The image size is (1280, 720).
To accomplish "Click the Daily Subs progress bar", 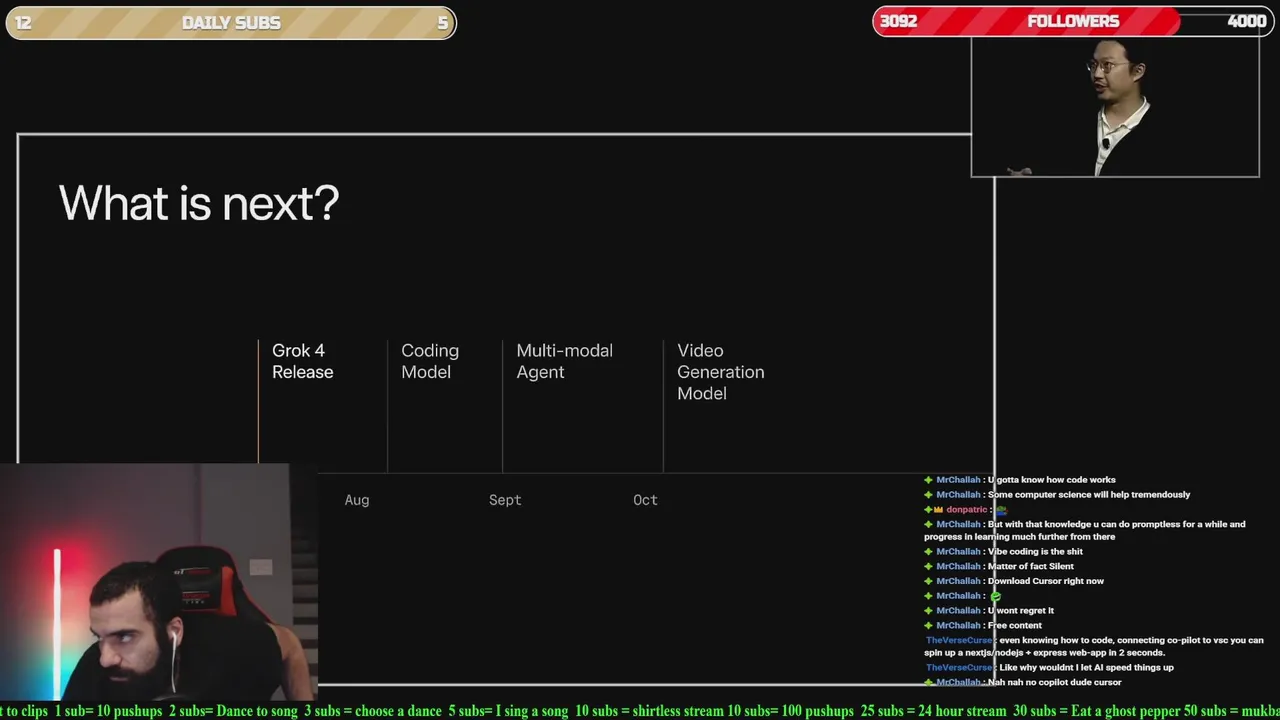I will coord(231,23).
